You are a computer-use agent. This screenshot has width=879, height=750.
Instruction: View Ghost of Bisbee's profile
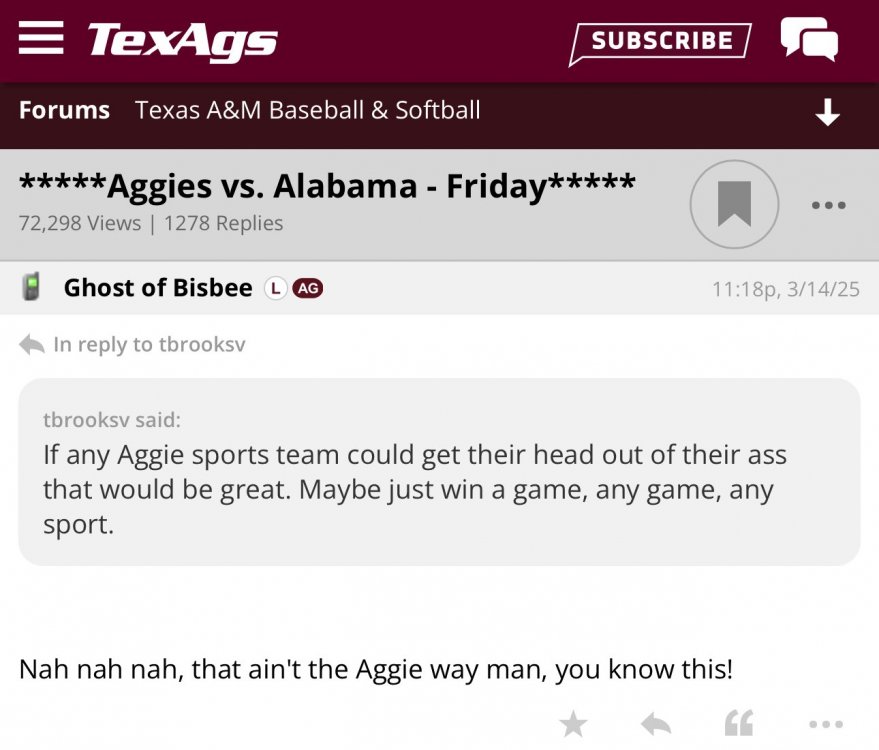coord(158,288)
